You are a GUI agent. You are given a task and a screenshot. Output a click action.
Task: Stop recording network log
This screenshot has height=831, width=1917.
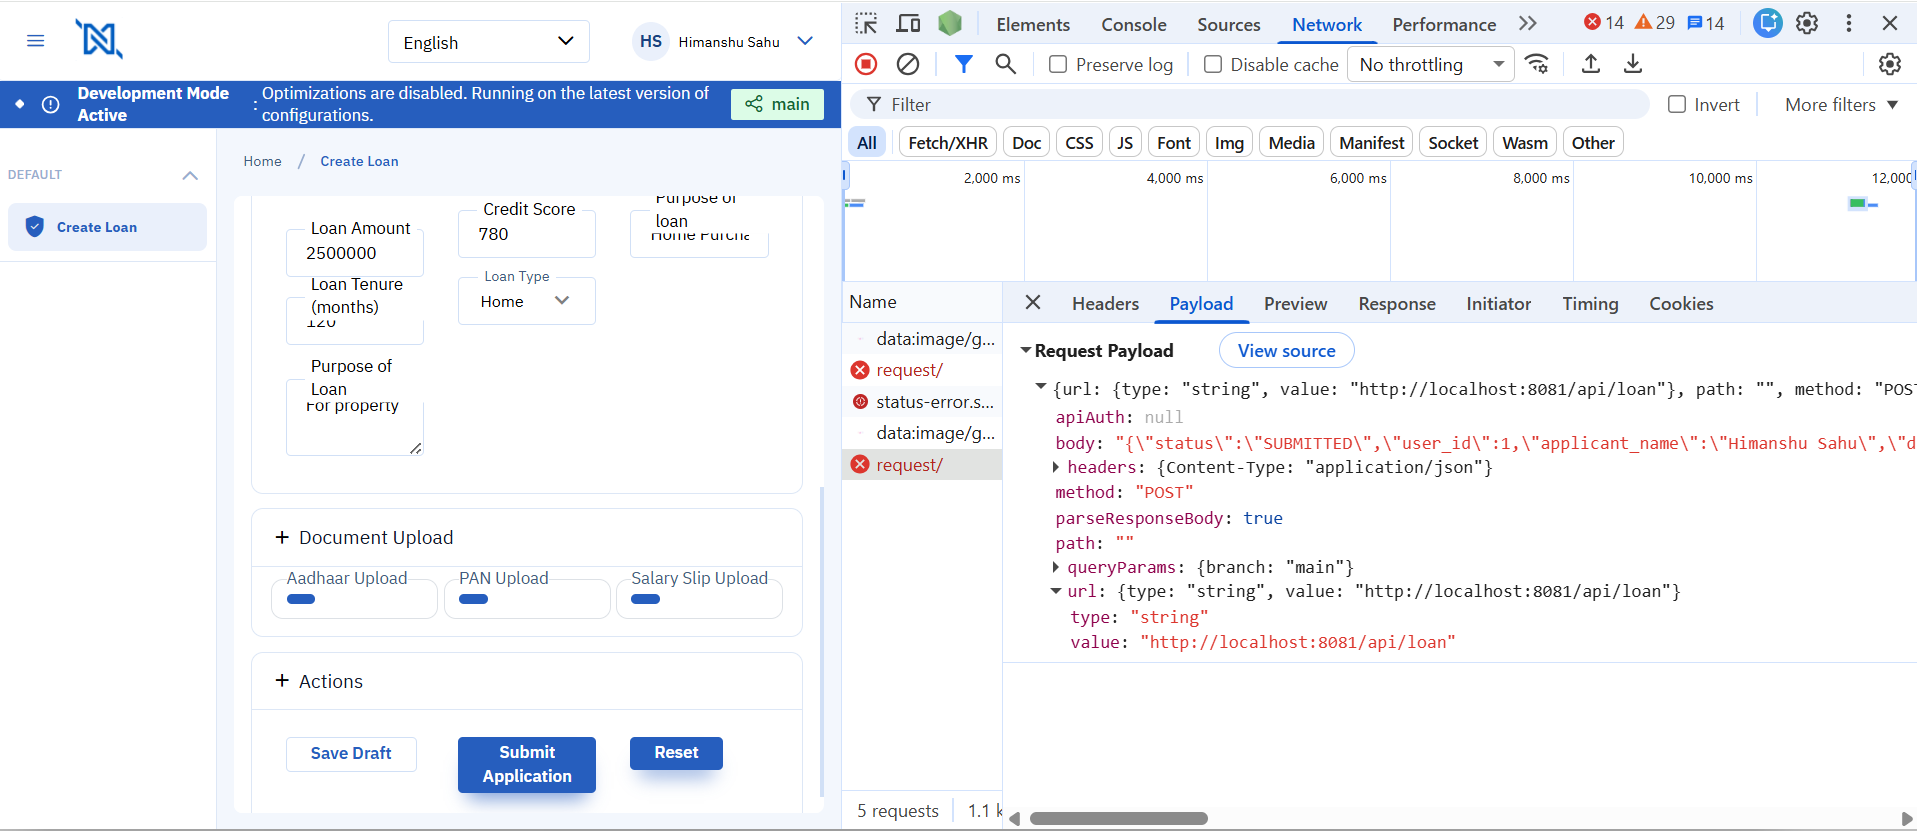click(866, 65)
